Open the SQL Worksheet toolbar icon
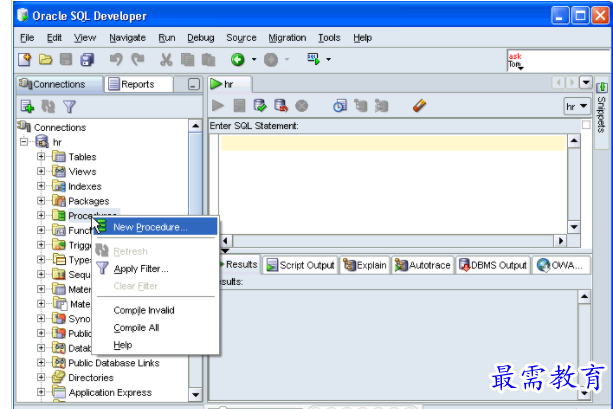Image resolution: width=613 pixels, height=409 pixels. tap(313, 59)
